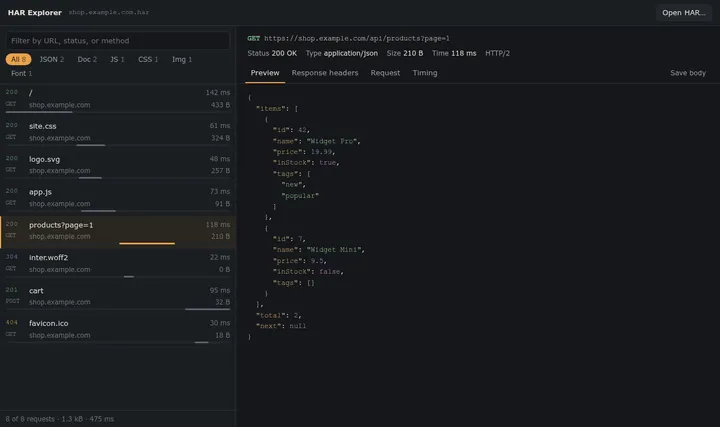Filter requests by Font type

(x=22, y=73)
